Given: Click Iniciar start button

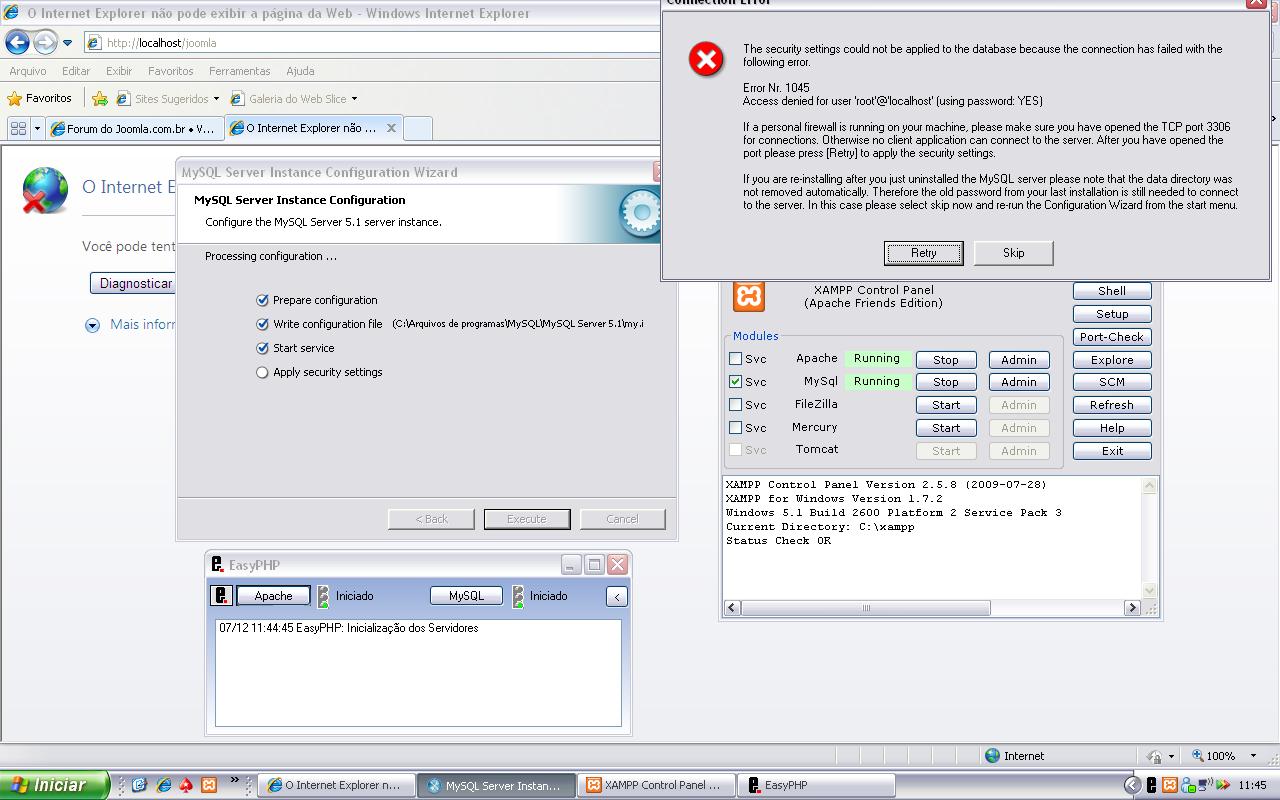Looking at the screenshot, I should click(x=53, y=785).
